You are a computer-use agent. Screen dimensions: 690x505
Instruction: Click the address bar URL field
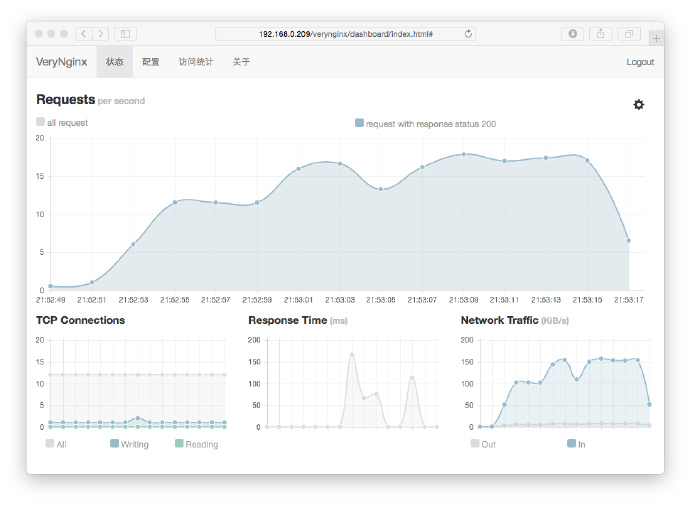tap(345, 34)
